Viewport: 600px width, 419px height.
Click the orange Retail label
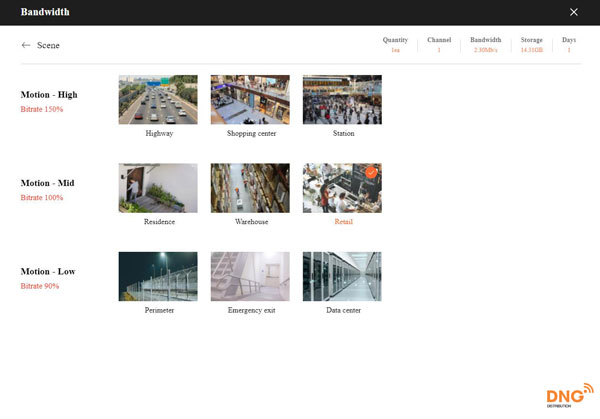pos(344,222)
